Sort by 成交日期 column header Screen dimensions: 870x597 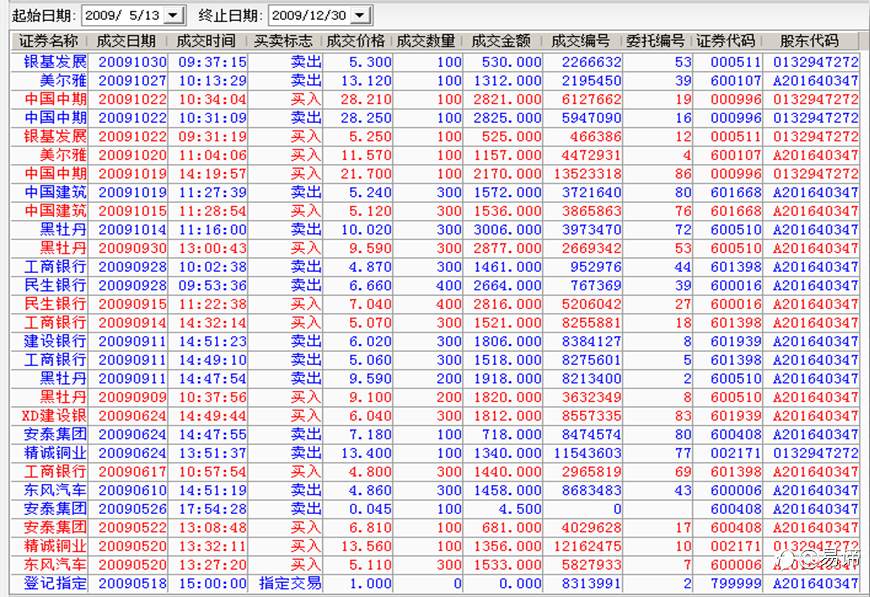127,41
